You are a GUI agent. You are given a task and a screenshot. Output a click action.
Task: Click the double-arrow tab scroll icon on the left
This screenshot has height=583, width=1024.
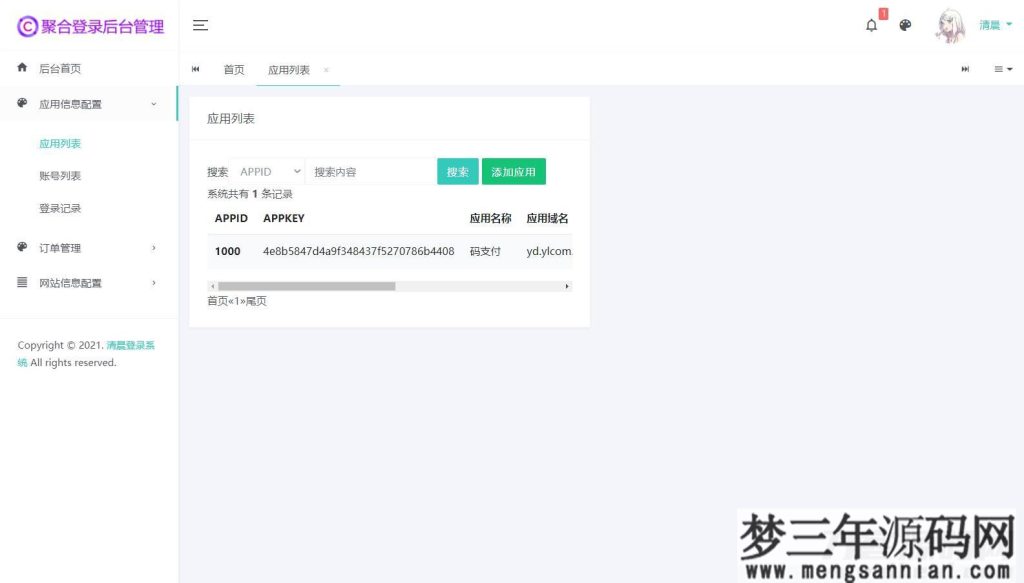pos(196,69)
